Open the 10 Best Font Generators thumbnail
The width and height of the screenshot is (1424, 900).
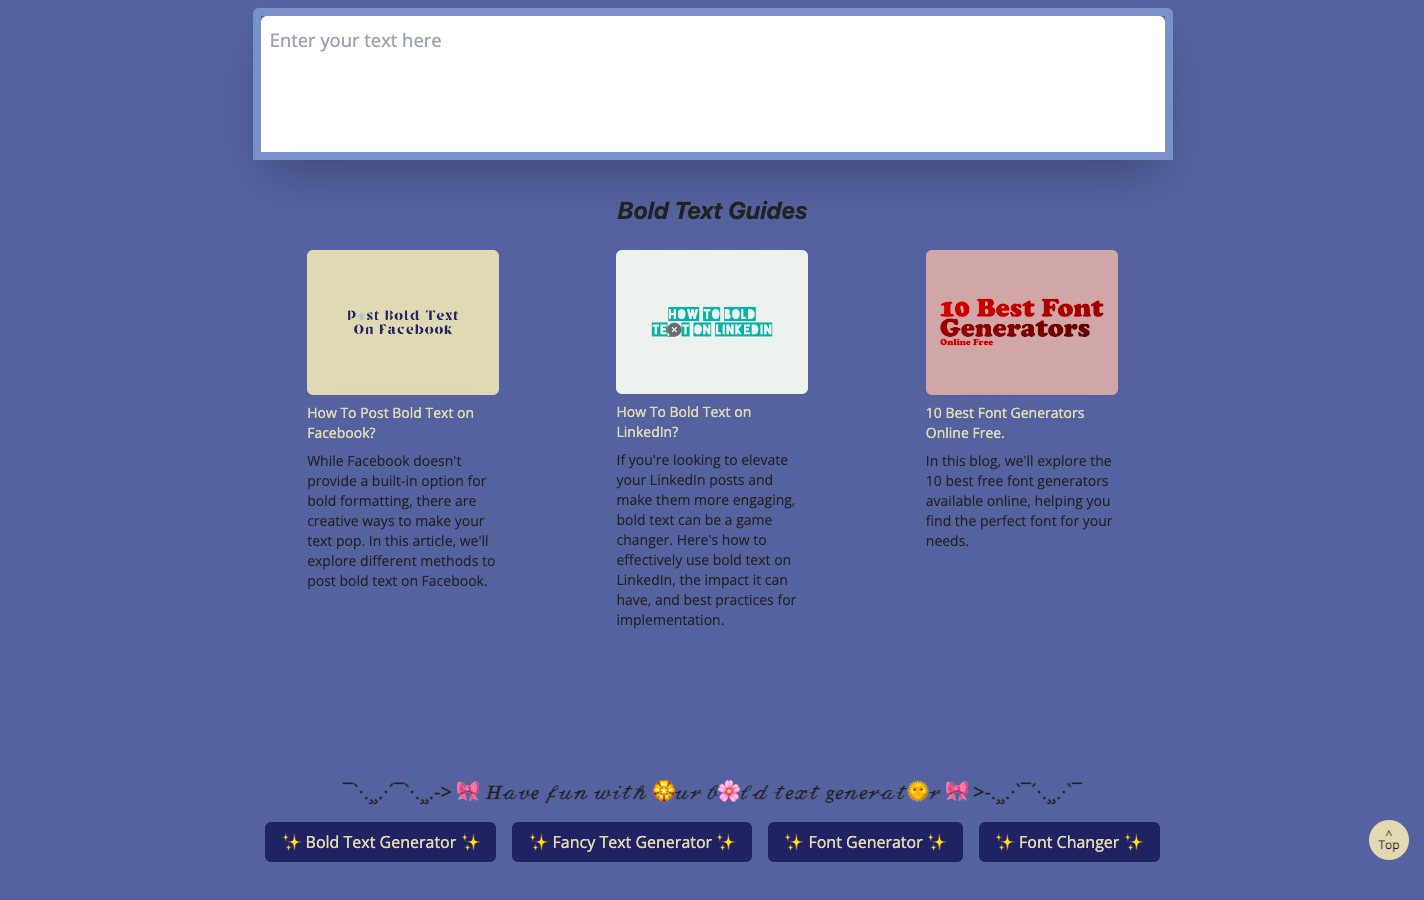(x=1021, y=322)
